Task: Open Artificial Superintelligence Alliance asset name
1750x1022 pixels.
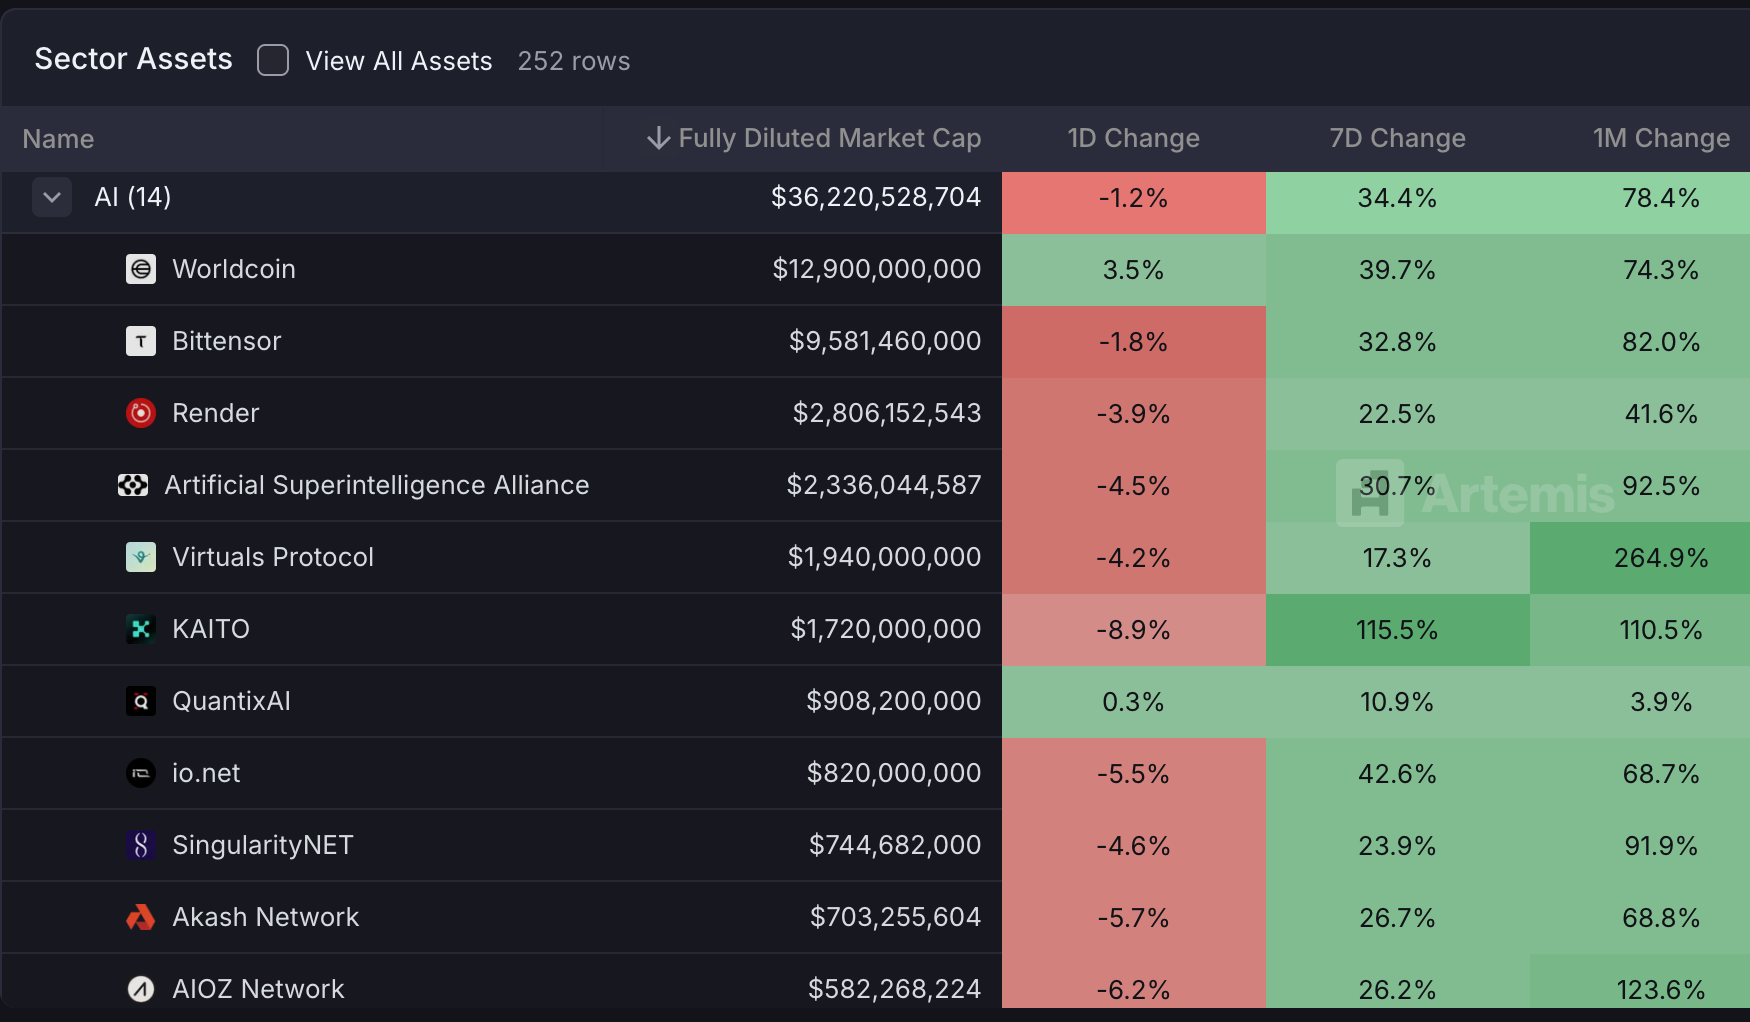Action: point(377,485)
